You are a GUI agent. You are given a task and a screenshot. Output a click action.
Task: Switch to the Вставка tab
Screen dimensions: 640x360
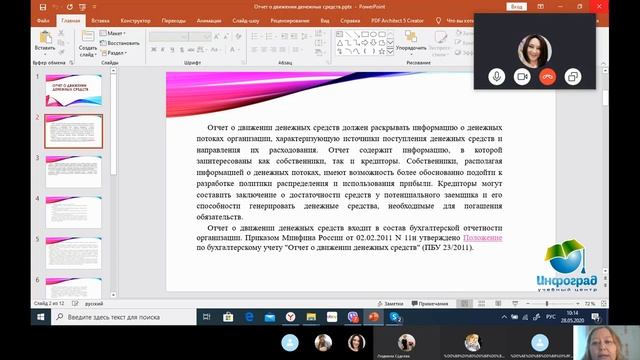(100, 20)
